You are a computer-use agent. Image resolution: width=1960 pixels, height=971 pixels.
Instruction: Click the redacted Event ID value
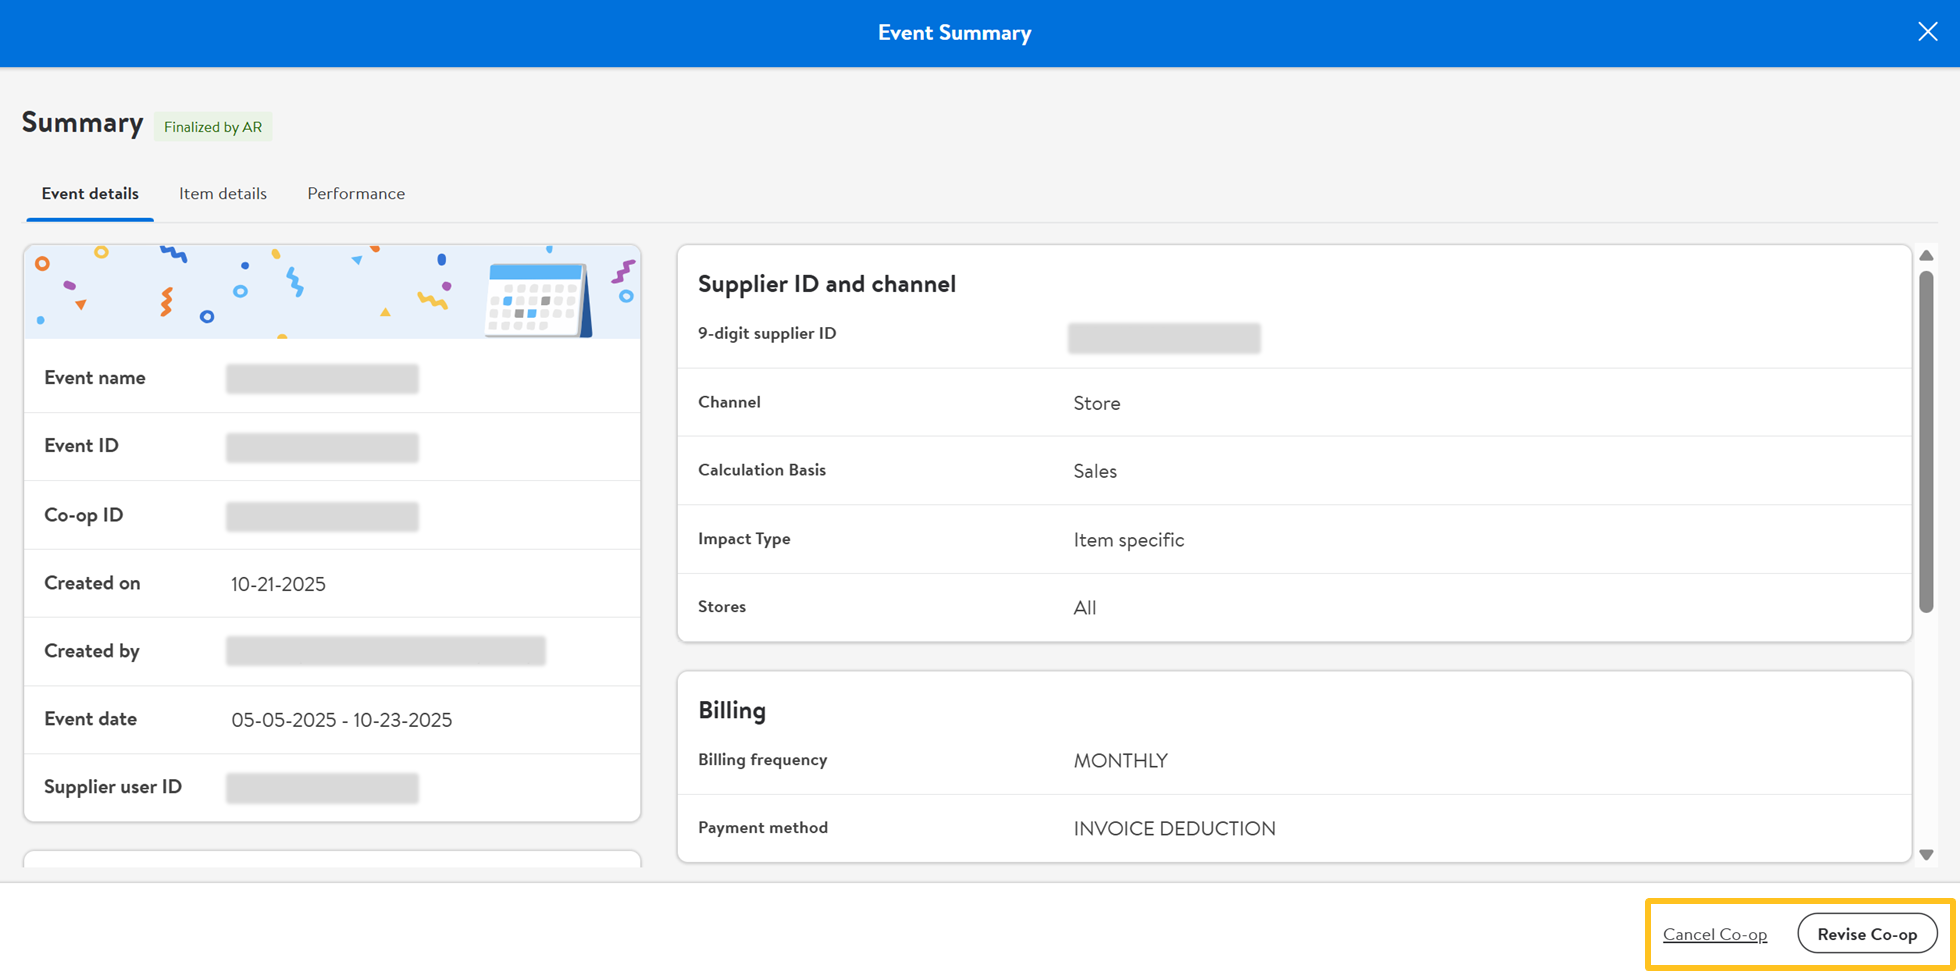coord(322,447)
